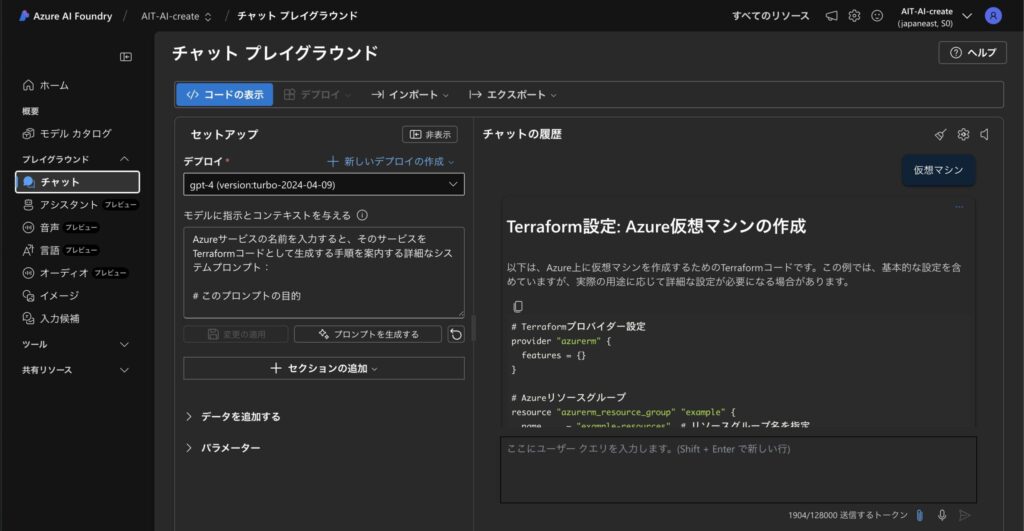Viewport: 1024px width, 531px height.
Task: Open the インポート menu
Action: pos(410,95)
